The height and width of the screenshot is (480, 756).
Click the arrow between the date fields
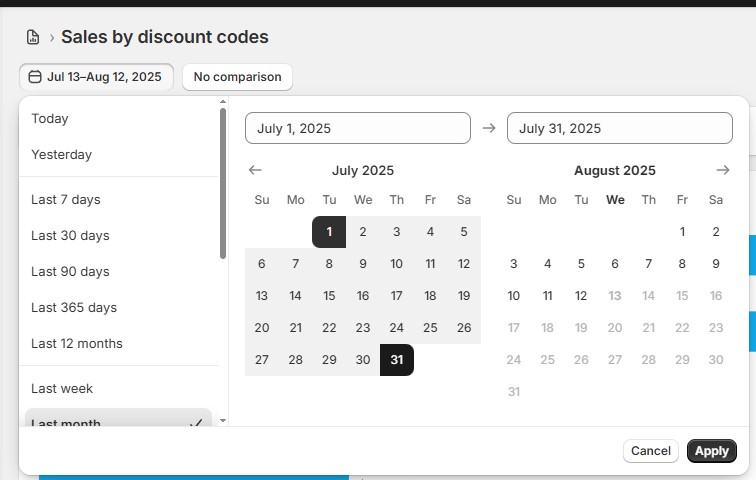point(489,128)
